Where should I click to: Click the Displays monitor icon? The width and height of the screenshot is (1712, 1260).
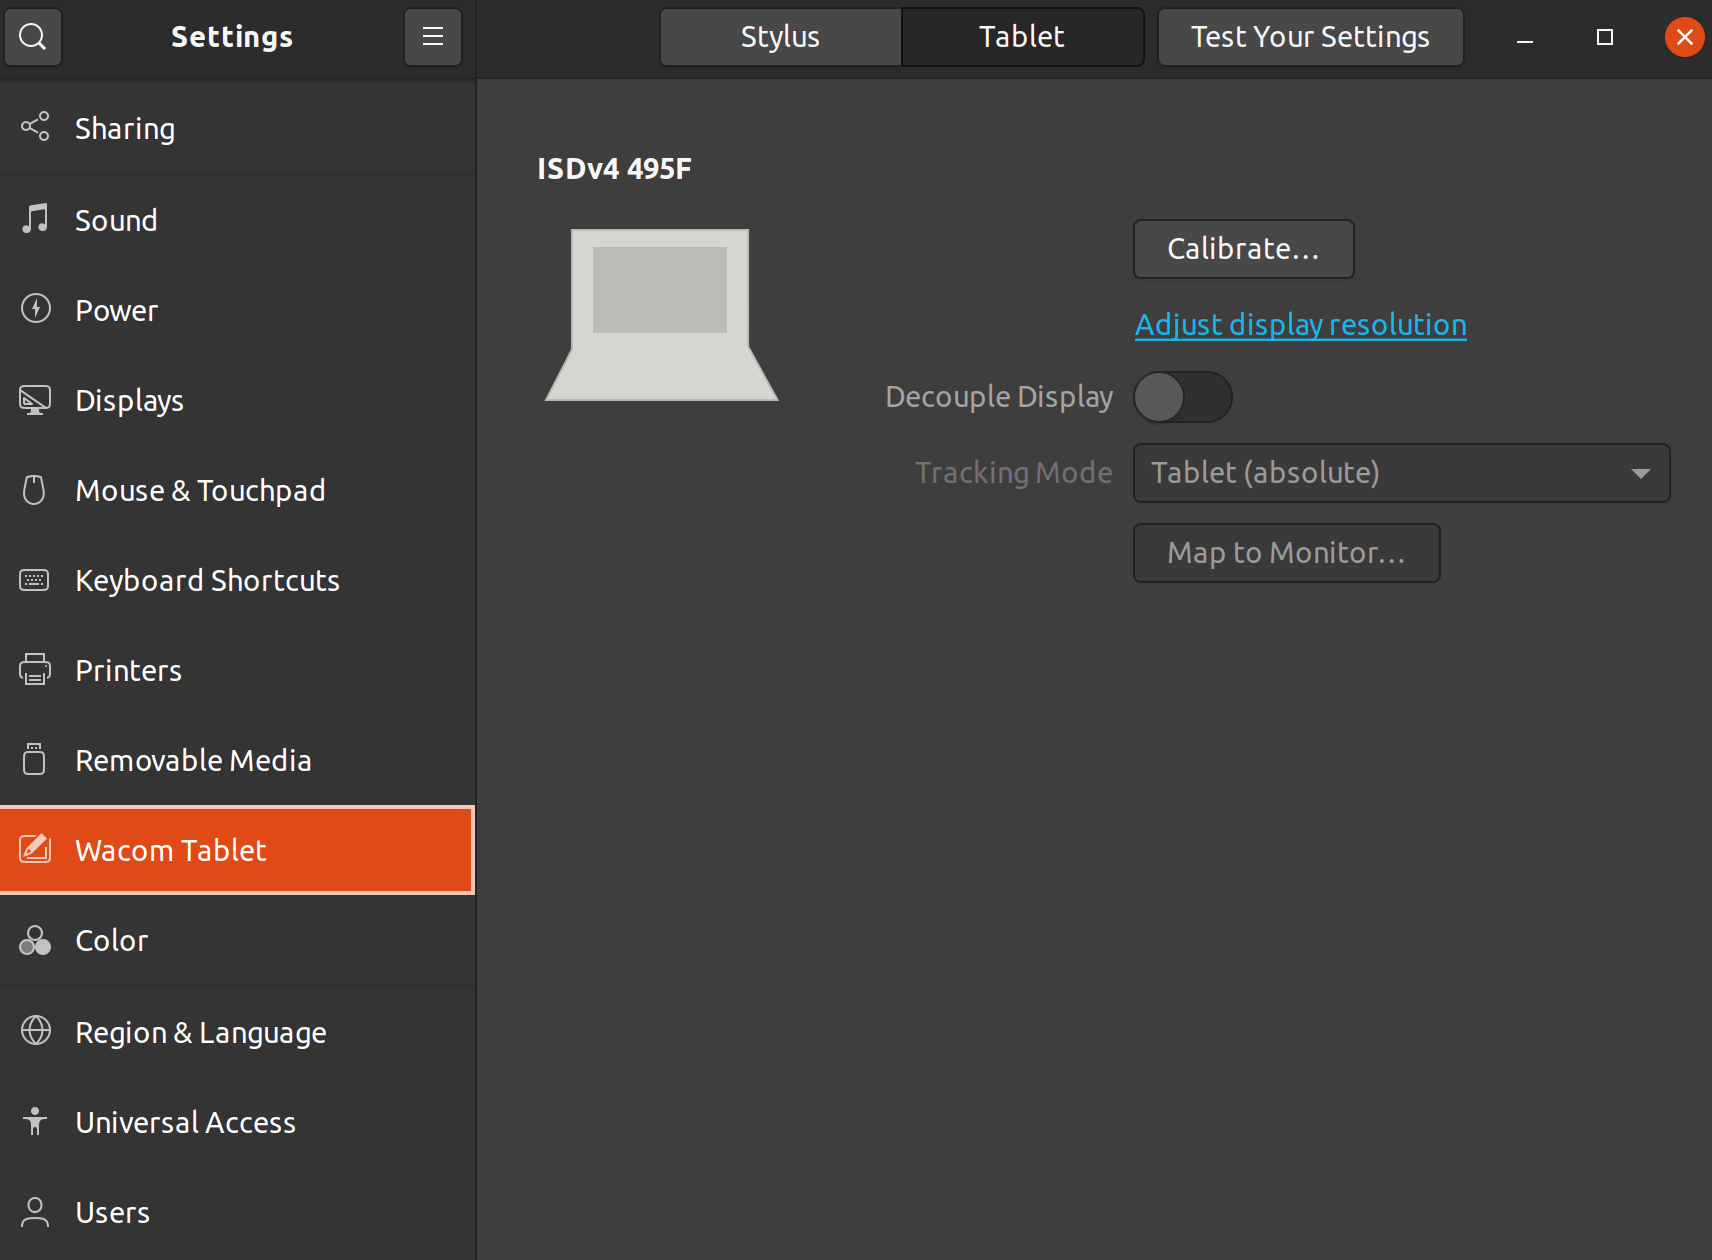pyautogui.click(x=35, y=399)
